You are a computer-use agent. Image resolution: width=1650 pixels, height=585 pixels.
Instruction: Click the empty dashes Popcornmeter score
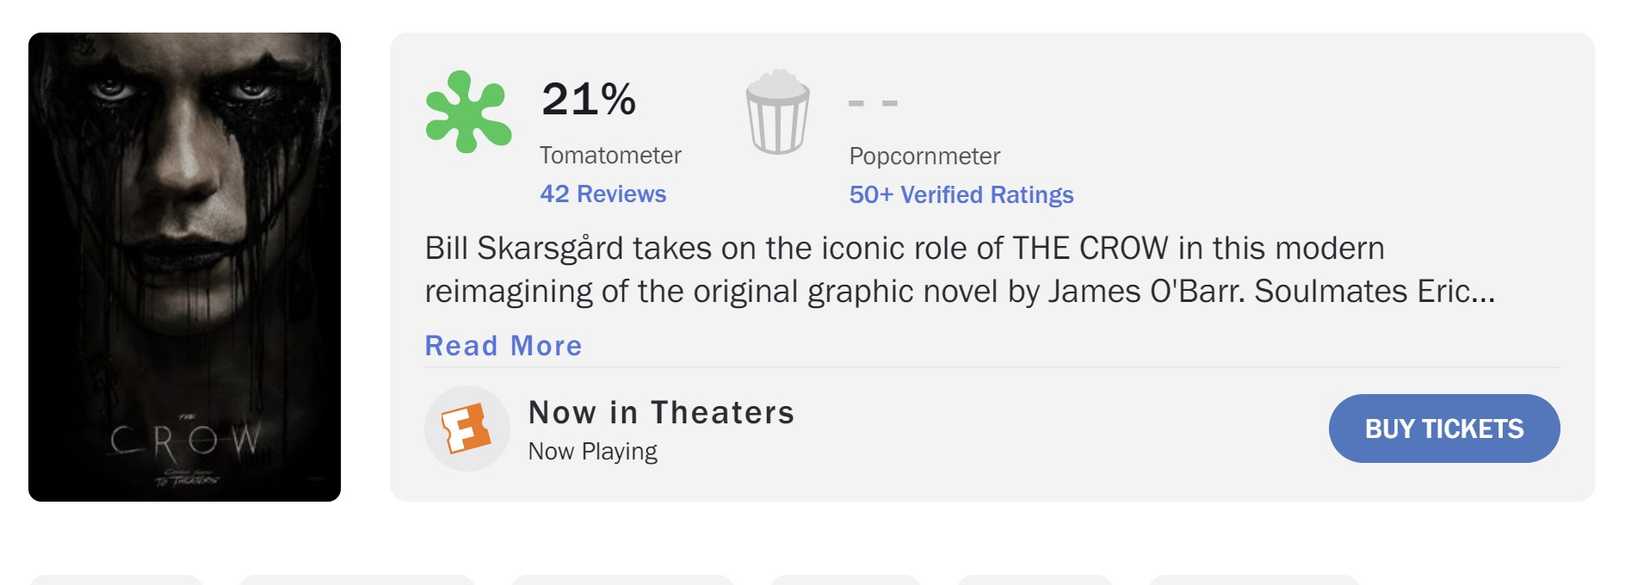tap(873, 102)
